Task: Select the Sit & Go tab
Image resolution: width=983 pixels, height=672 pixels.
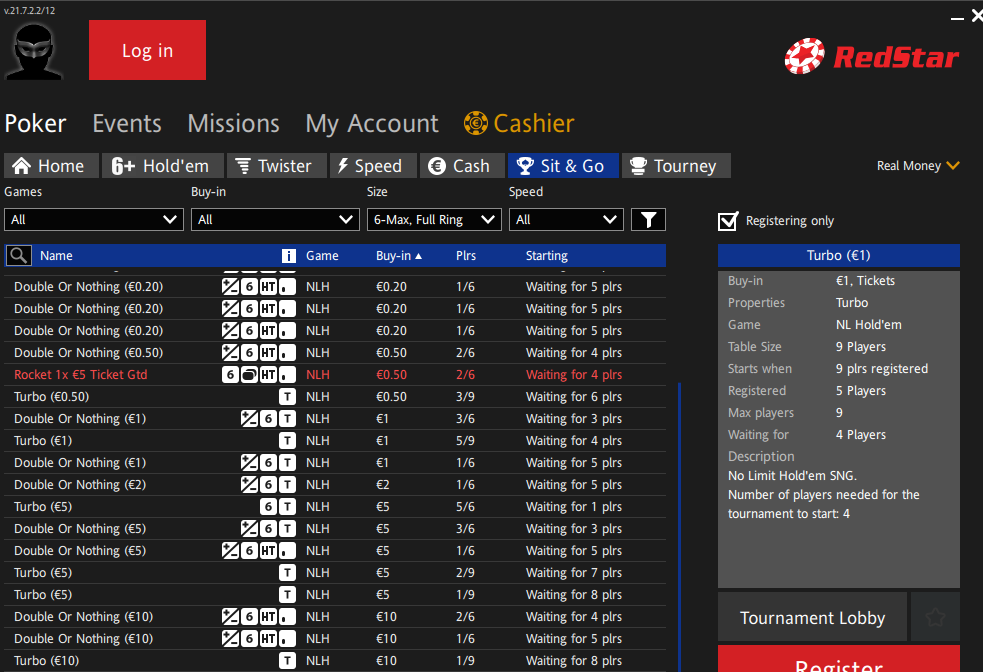Action: [x=563, y=165]
